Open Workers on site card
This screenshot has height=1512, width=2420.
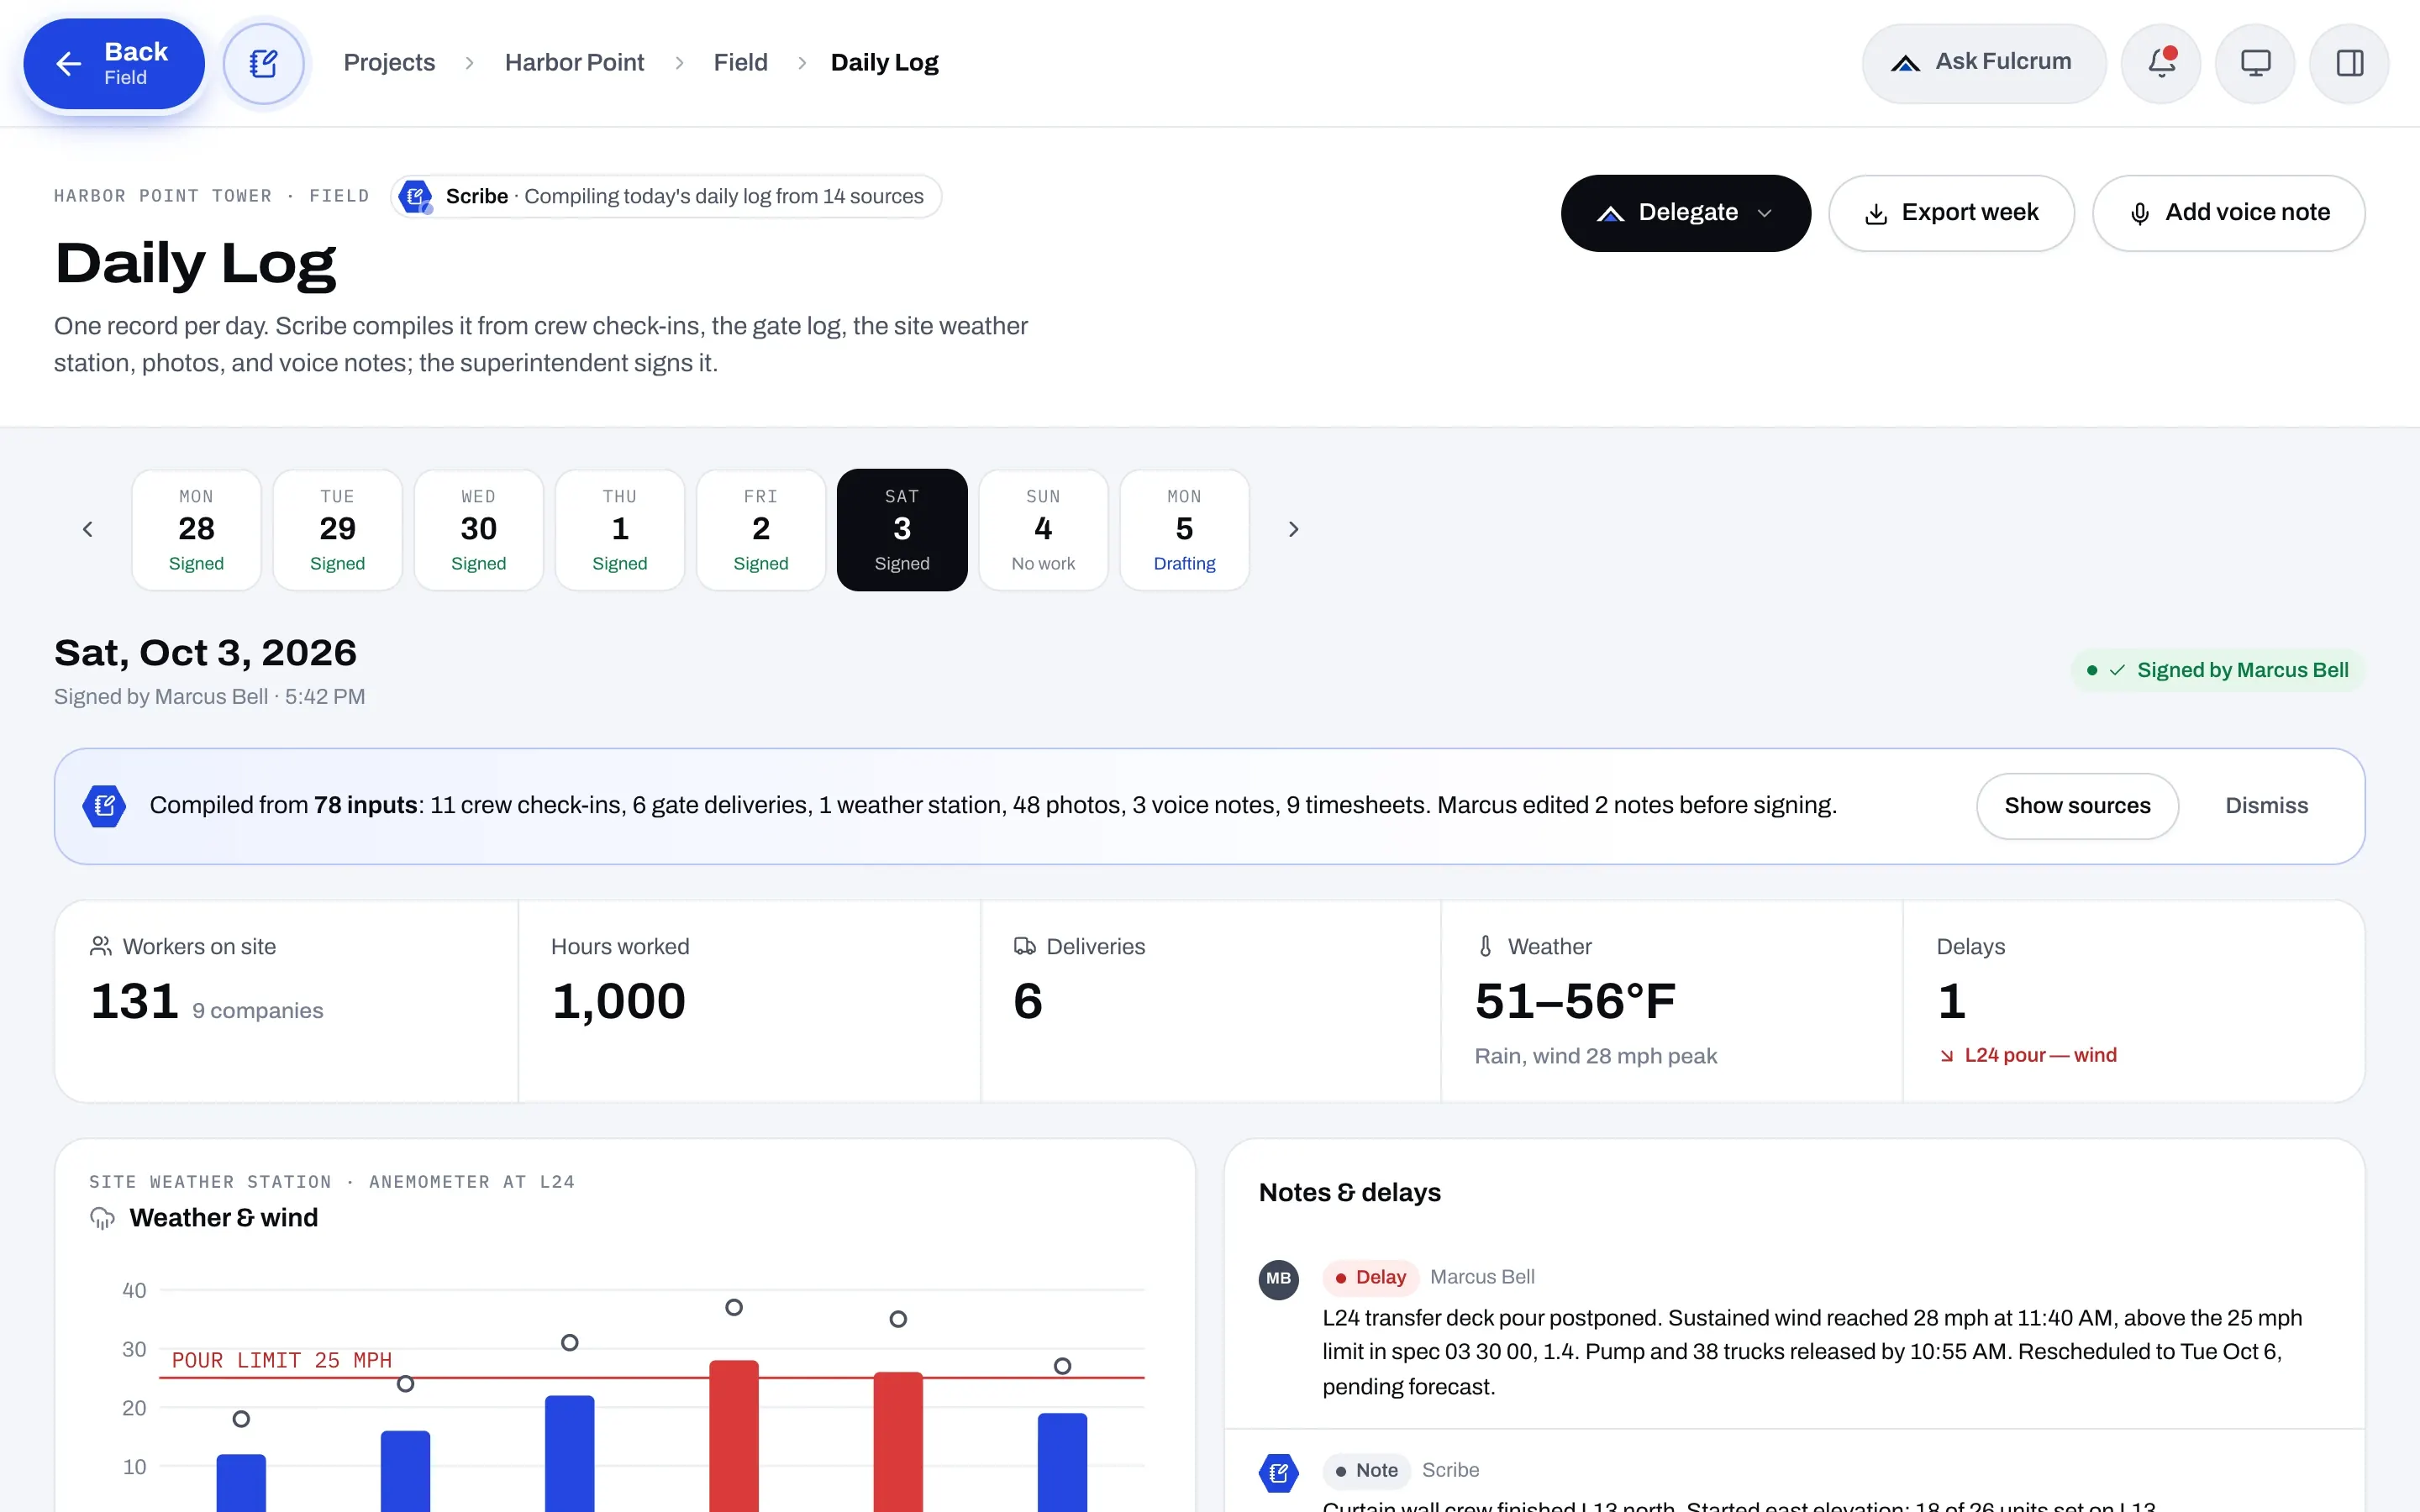pyautogui.click(x=286, y=1001)
